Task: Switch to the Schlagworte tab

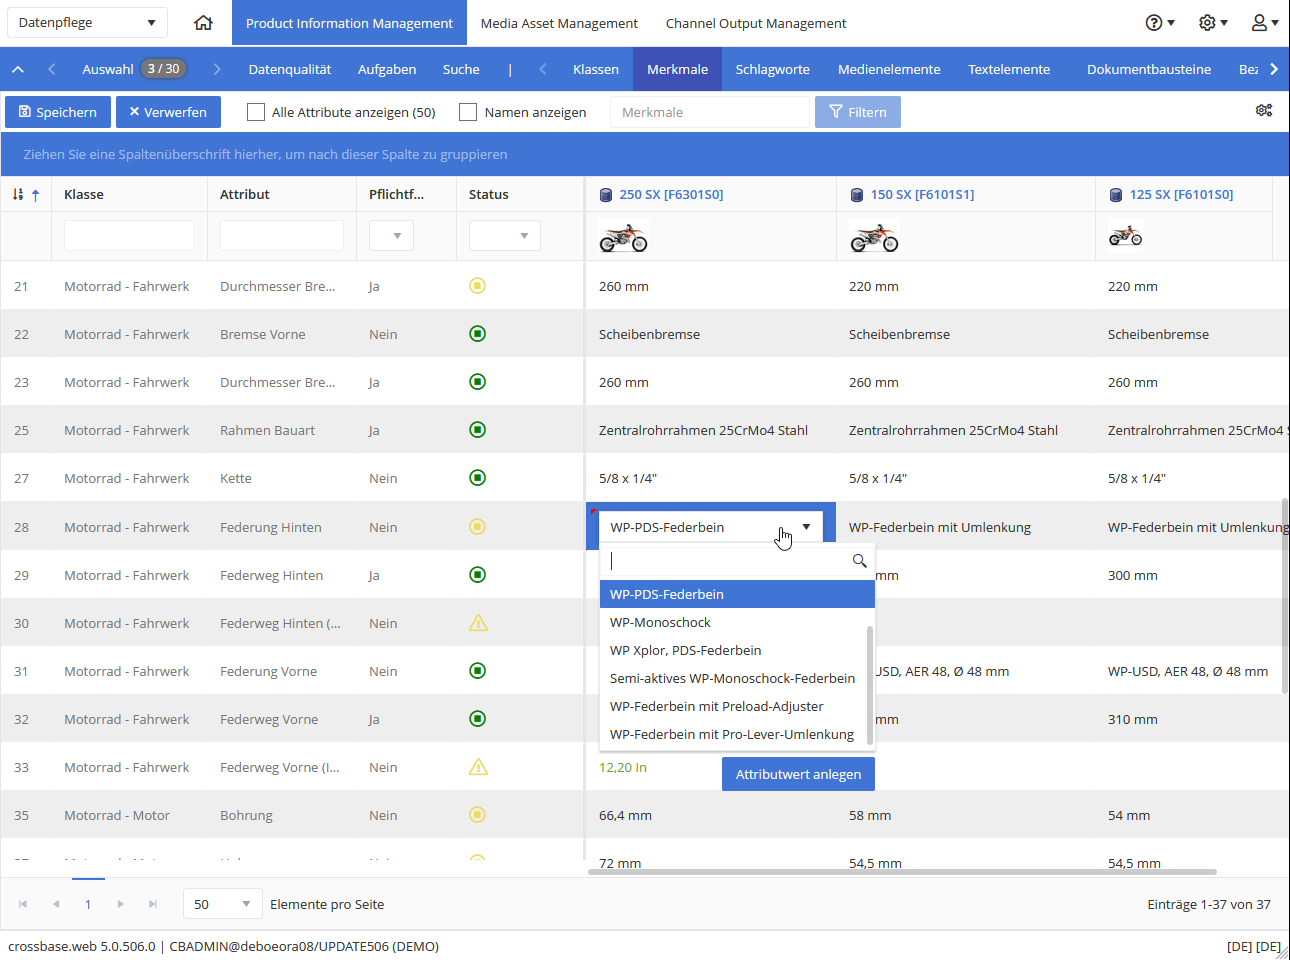Action: click(773, 69)
